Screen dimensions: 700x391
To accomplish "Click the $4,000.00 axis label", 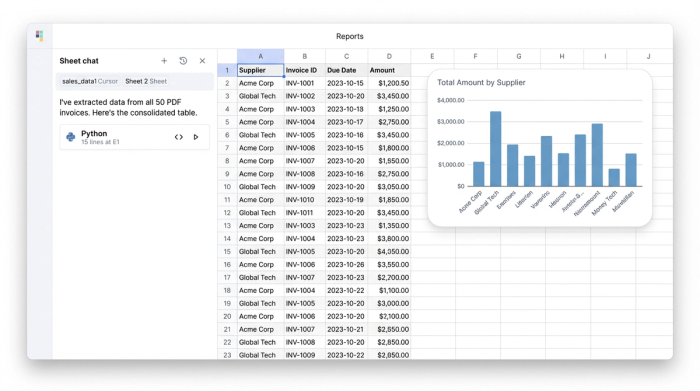I will (x=450, y=100).
